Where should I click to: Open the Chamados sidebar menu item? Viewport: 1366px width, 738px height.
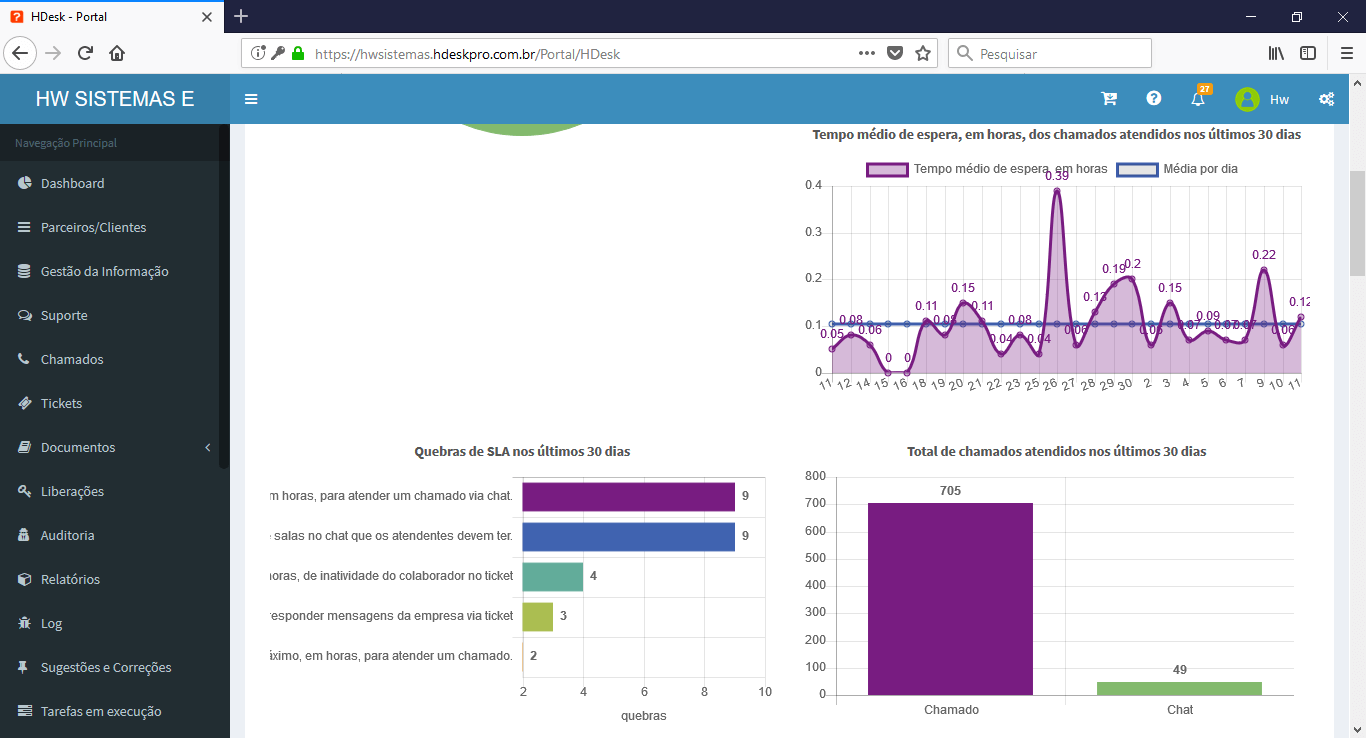pos(72,359)
